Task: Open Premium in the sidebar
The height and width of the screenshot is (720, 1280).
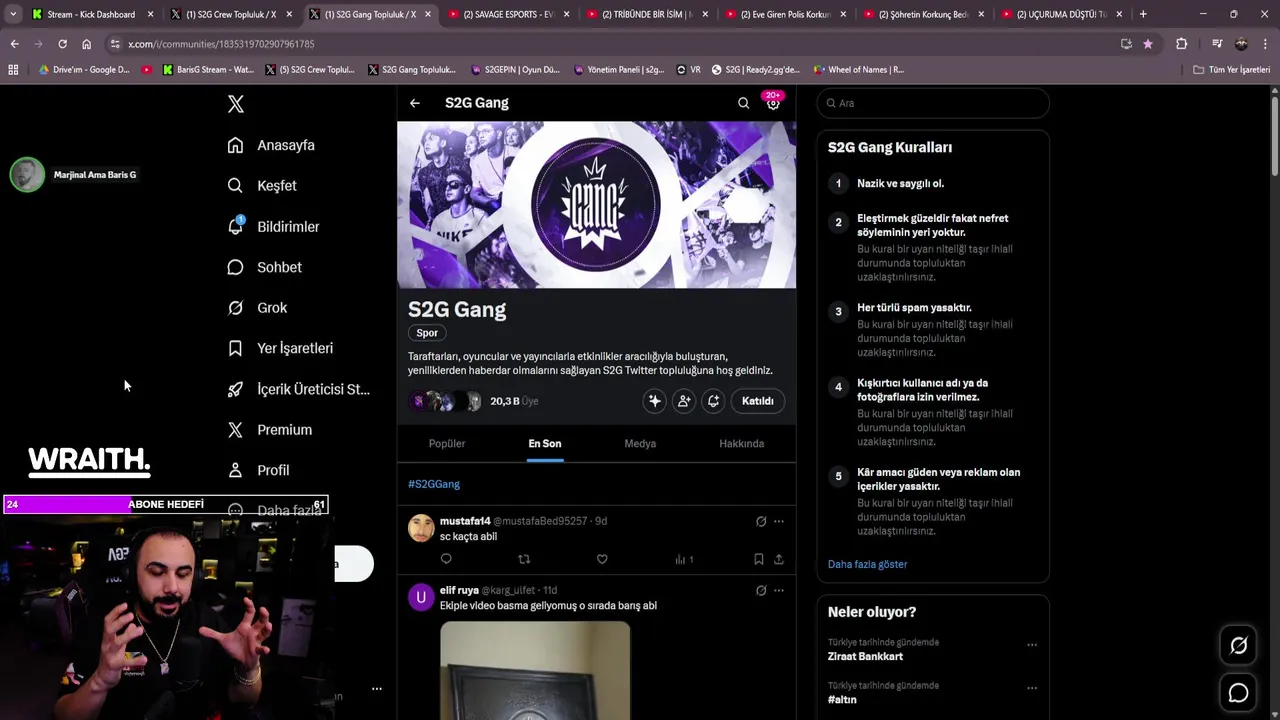Action: click(270, 430)
